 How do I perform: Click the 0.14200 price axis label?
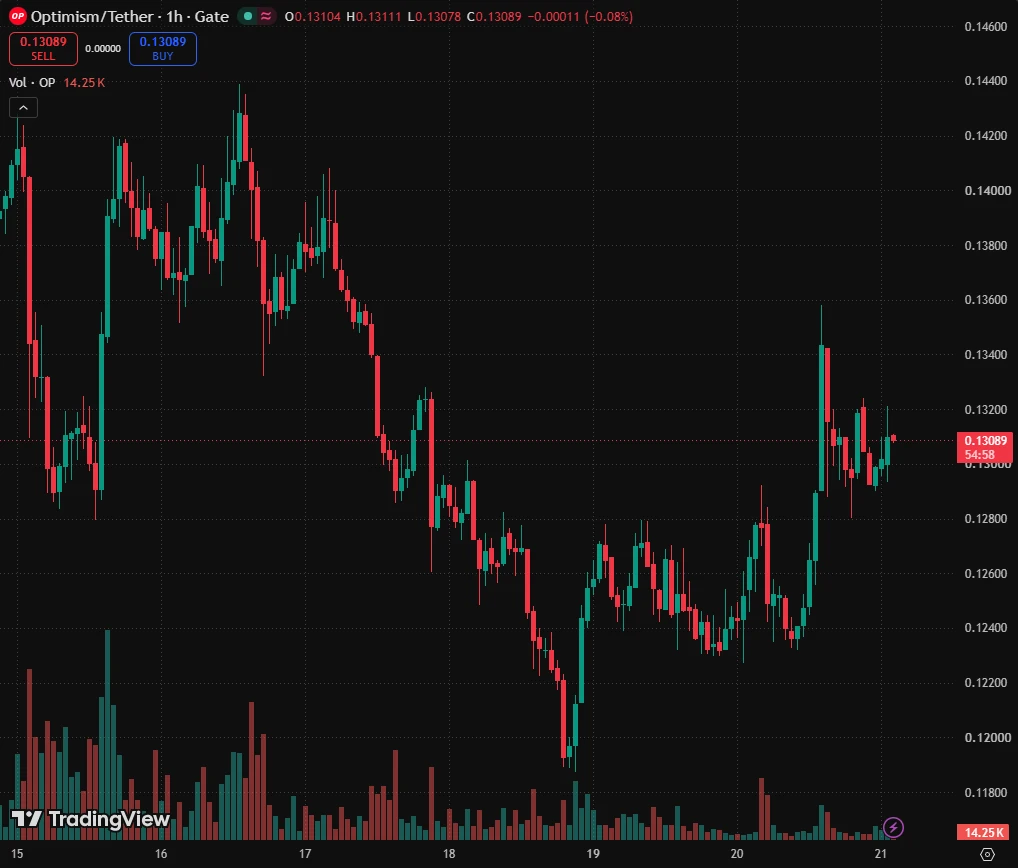pos(986,136)
